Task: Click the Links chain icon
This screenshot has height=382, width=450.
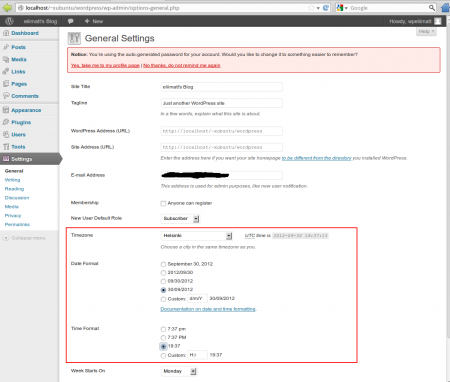Action: (6, 71)
